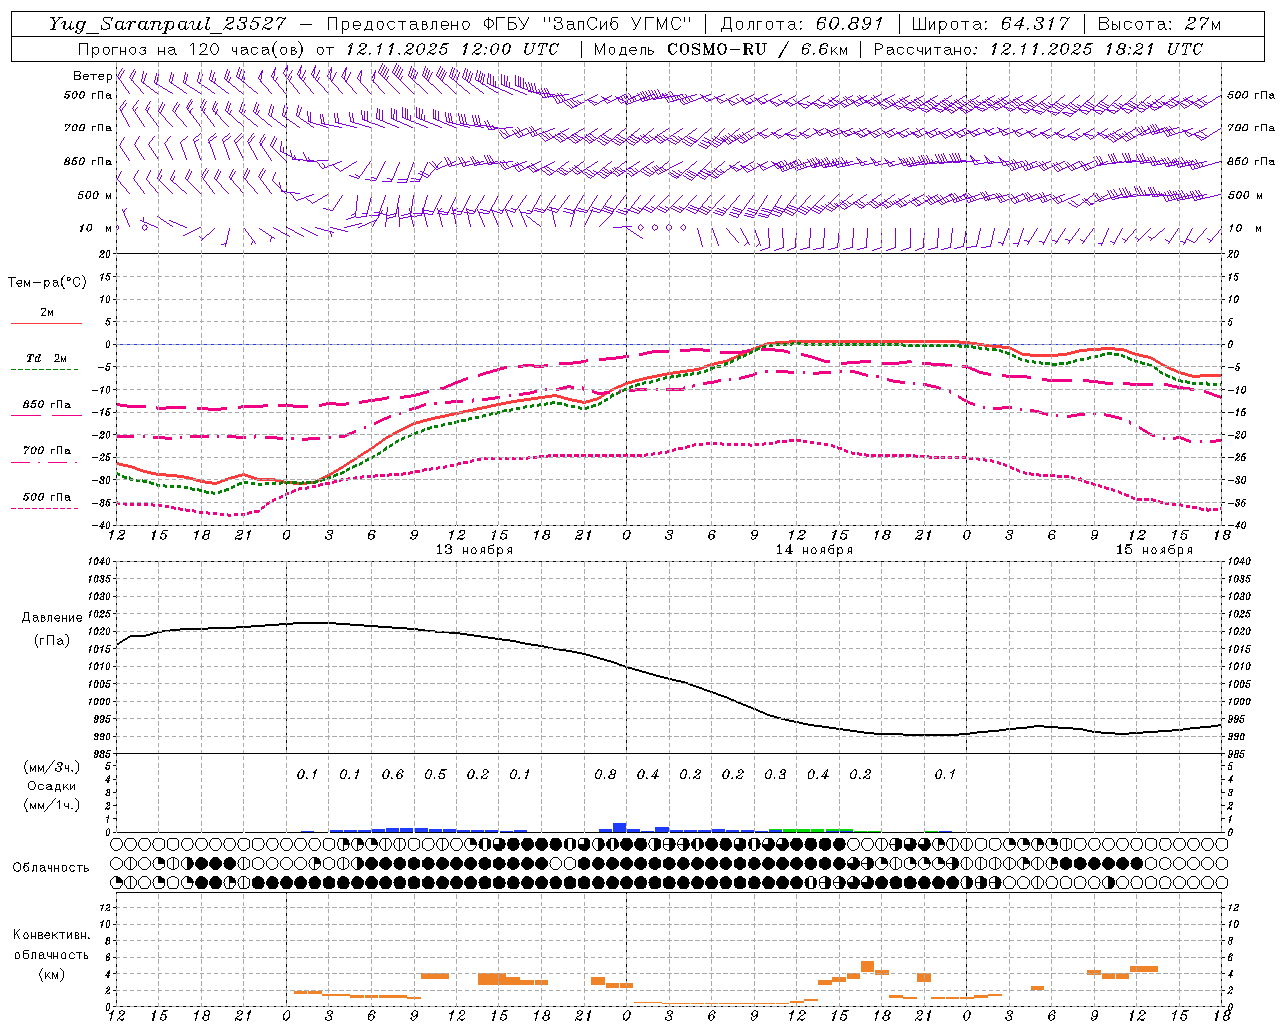Click the Долгота: 60.891 header field
Image resolution: width=1280 pixels, height=1024 pixels.
[x=802, y=24]
